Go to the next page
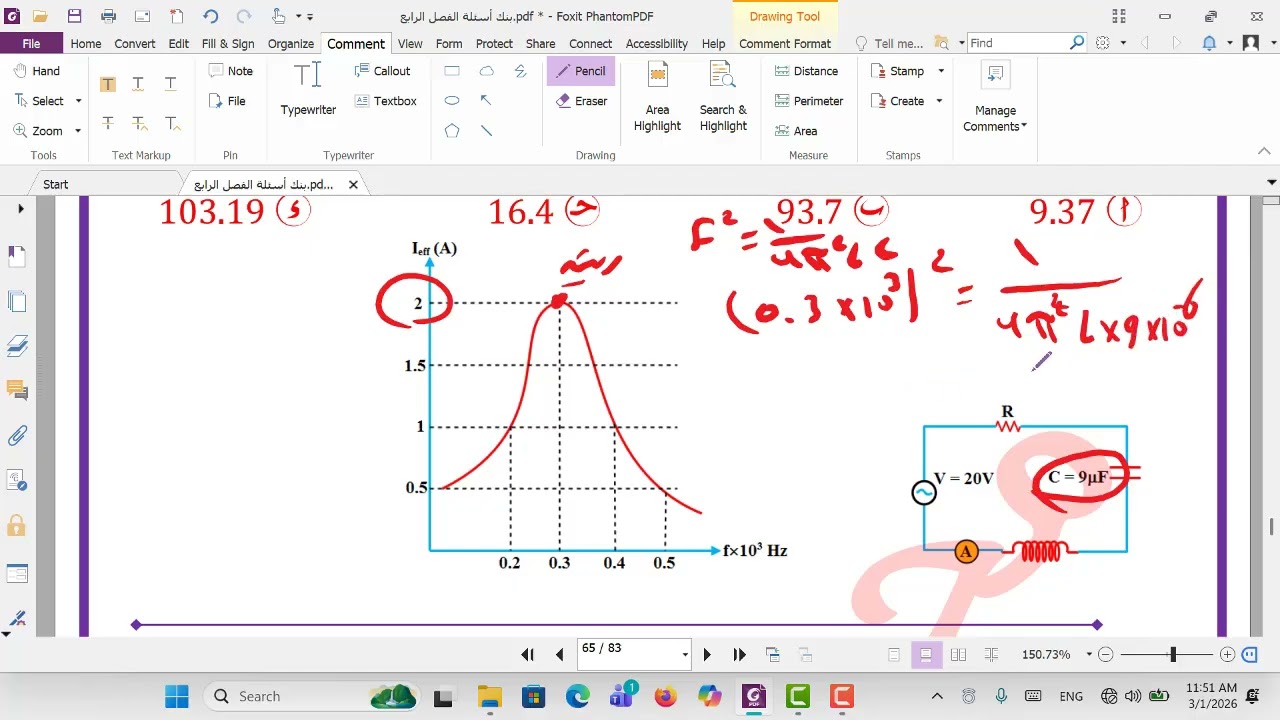Viewport: 1280px width, 720px height. click(x=707, y=655)
